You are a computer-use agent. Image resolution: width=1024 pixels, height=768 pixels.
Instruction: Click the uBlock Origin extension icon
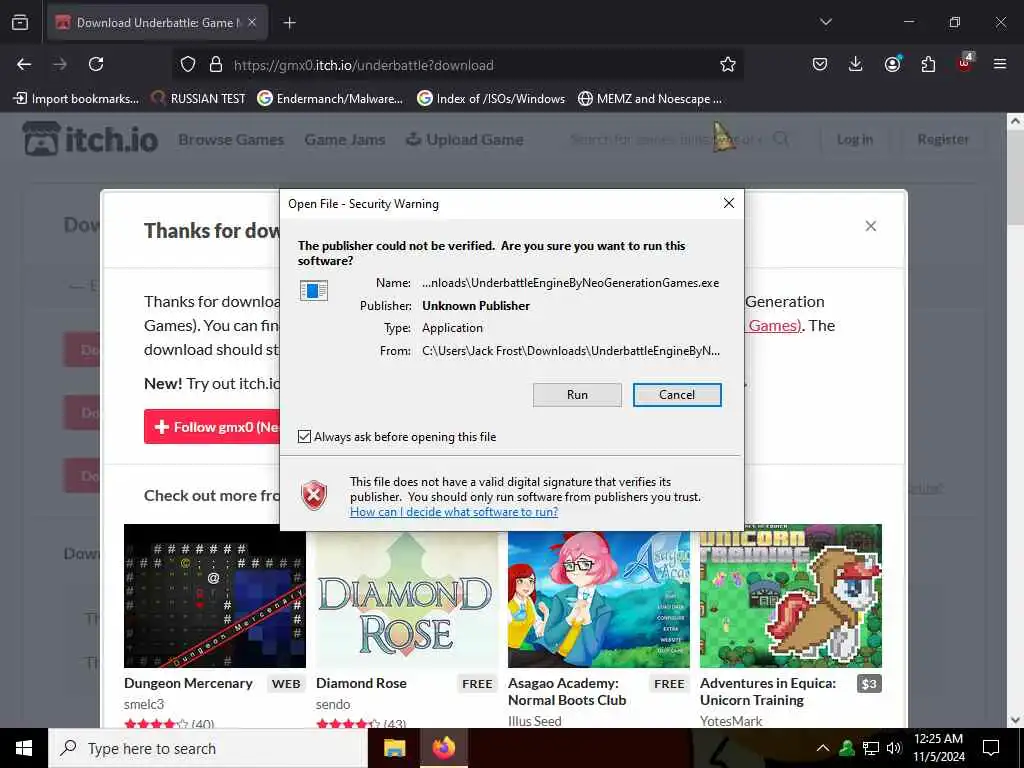[965, 63]
